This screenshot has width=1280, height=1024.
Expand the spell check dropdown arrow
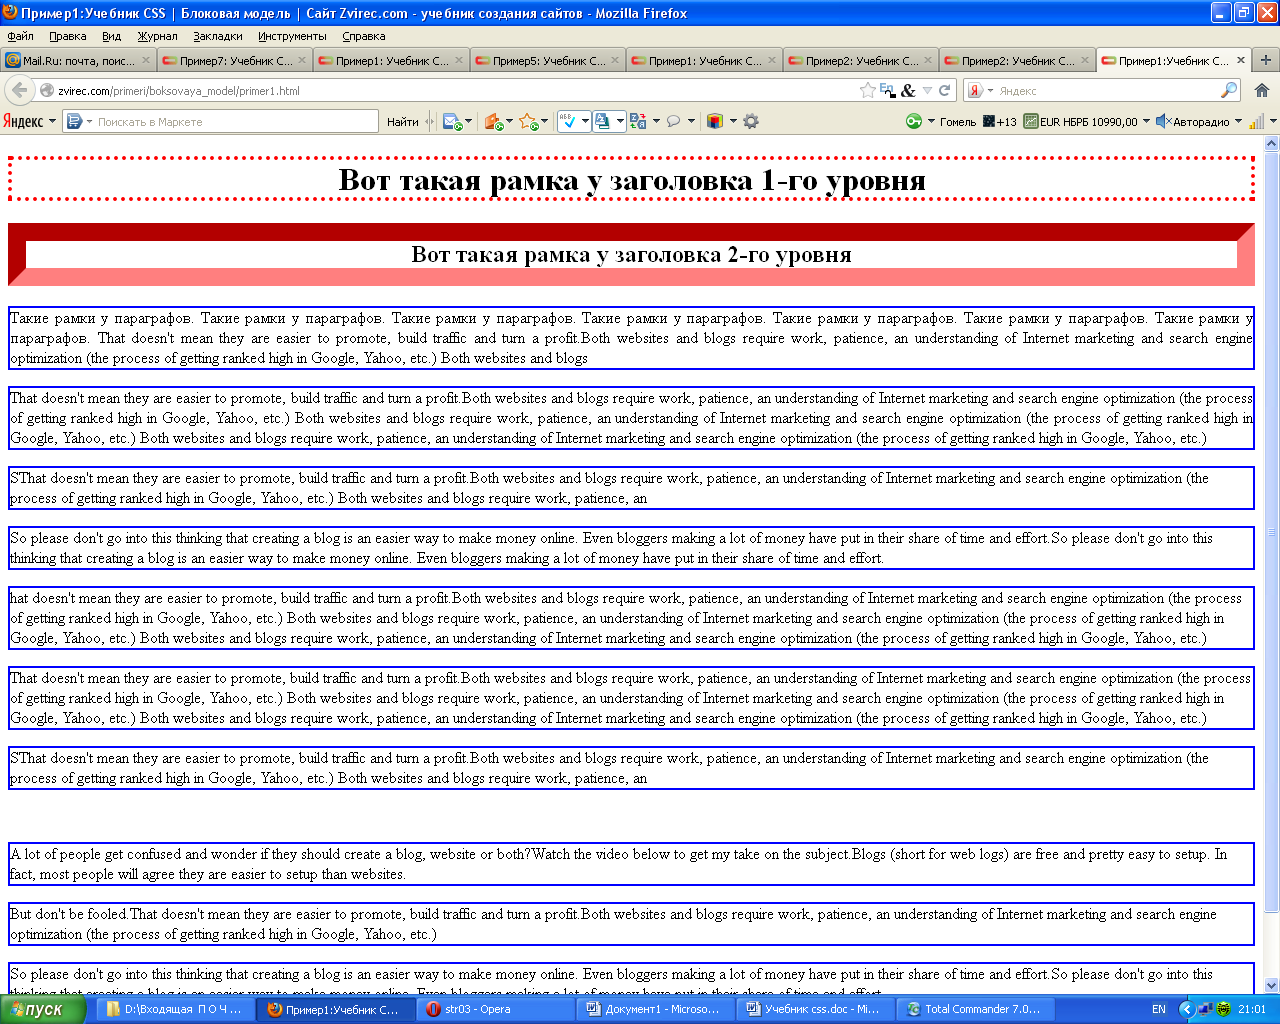pyautogui.click(x=585, y=122)
